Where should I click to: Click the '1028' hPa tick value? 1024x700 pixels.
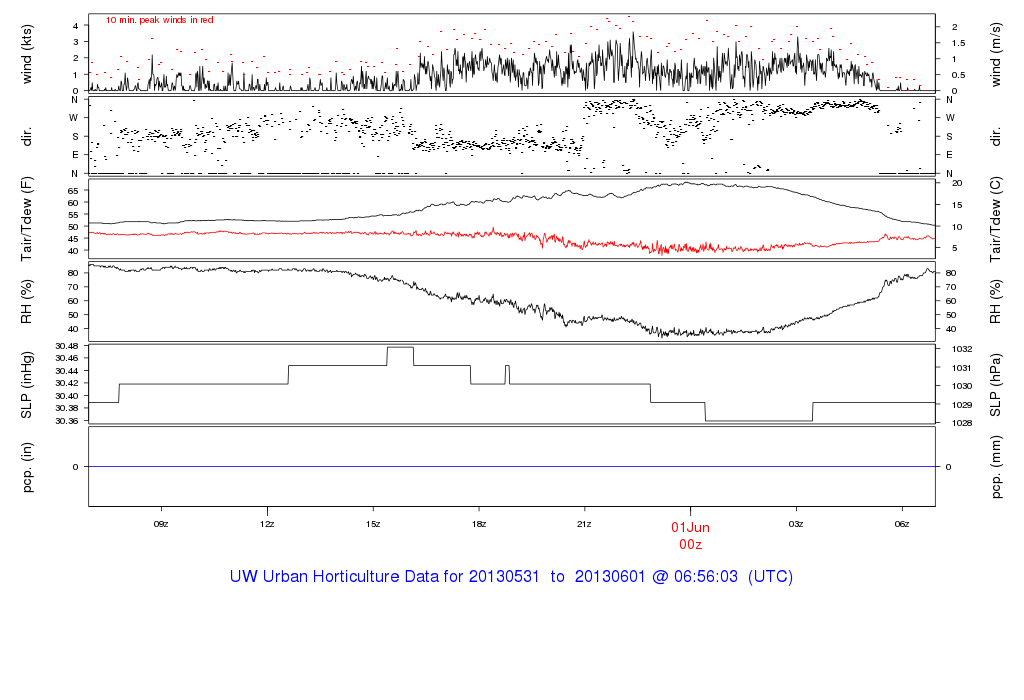962,423
